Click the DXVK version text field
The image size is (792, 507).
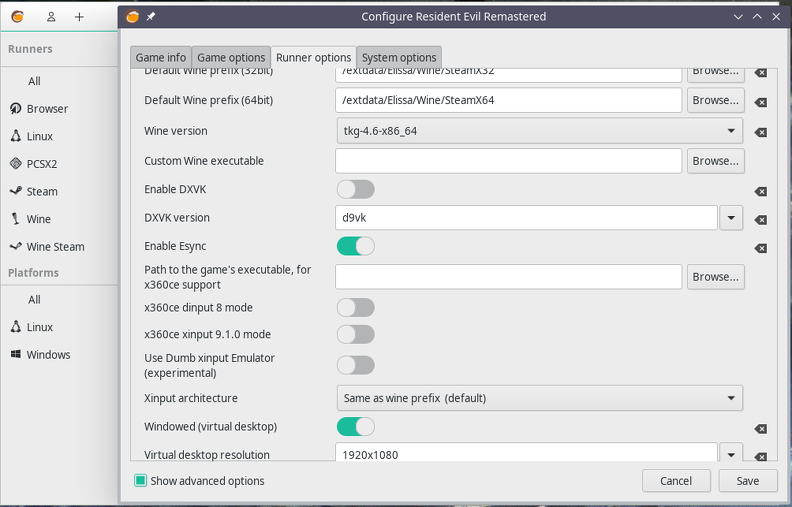(x=526, y=218)
